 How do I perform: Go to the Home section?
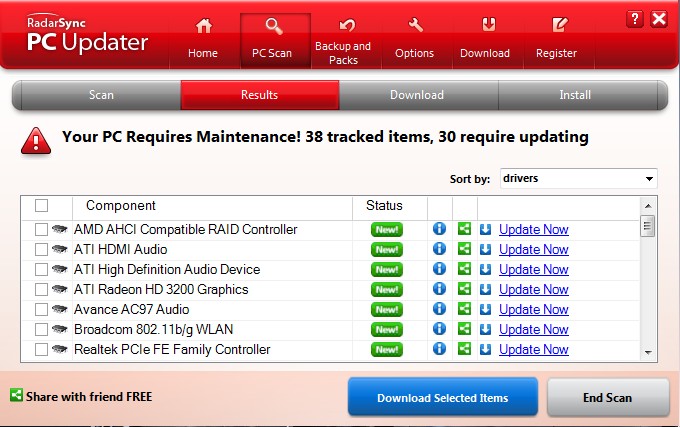[203, 40]
